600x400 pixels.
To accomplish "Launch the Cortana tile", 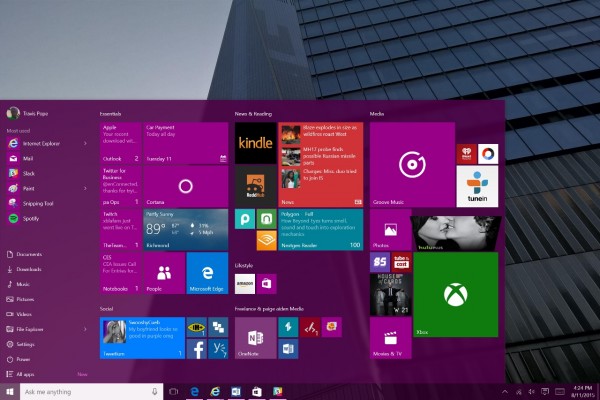I will 186,186.
